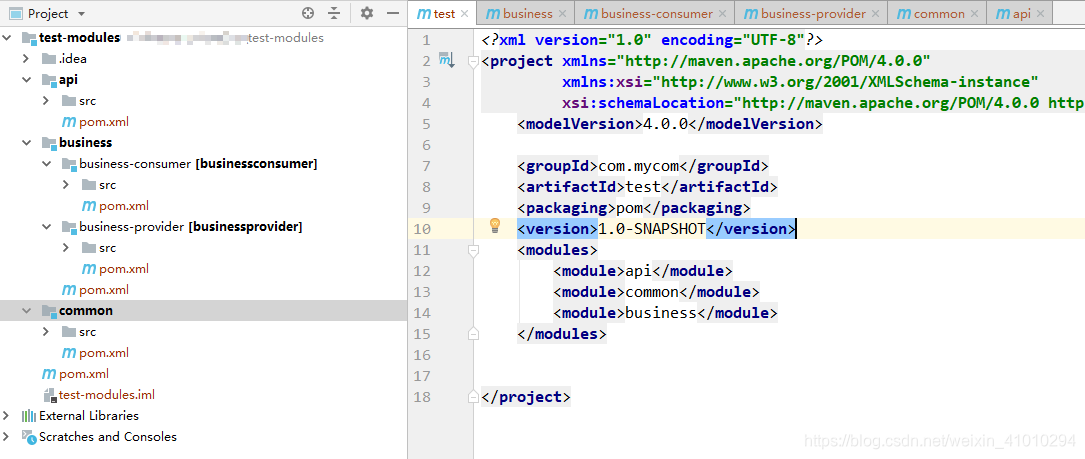
Task: Click the closing </project> tag
Action: coord(526,397)
